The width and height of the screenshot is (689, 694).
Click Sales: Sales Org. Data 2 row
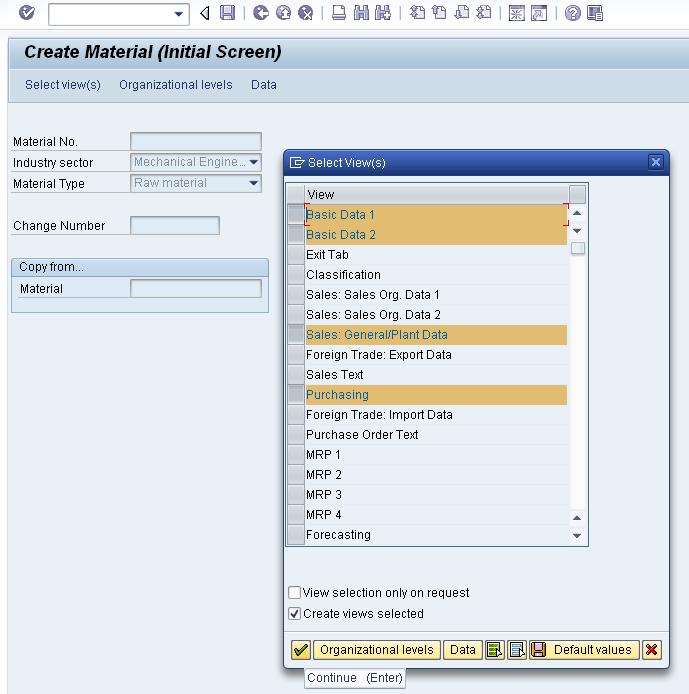pos(436,315)
